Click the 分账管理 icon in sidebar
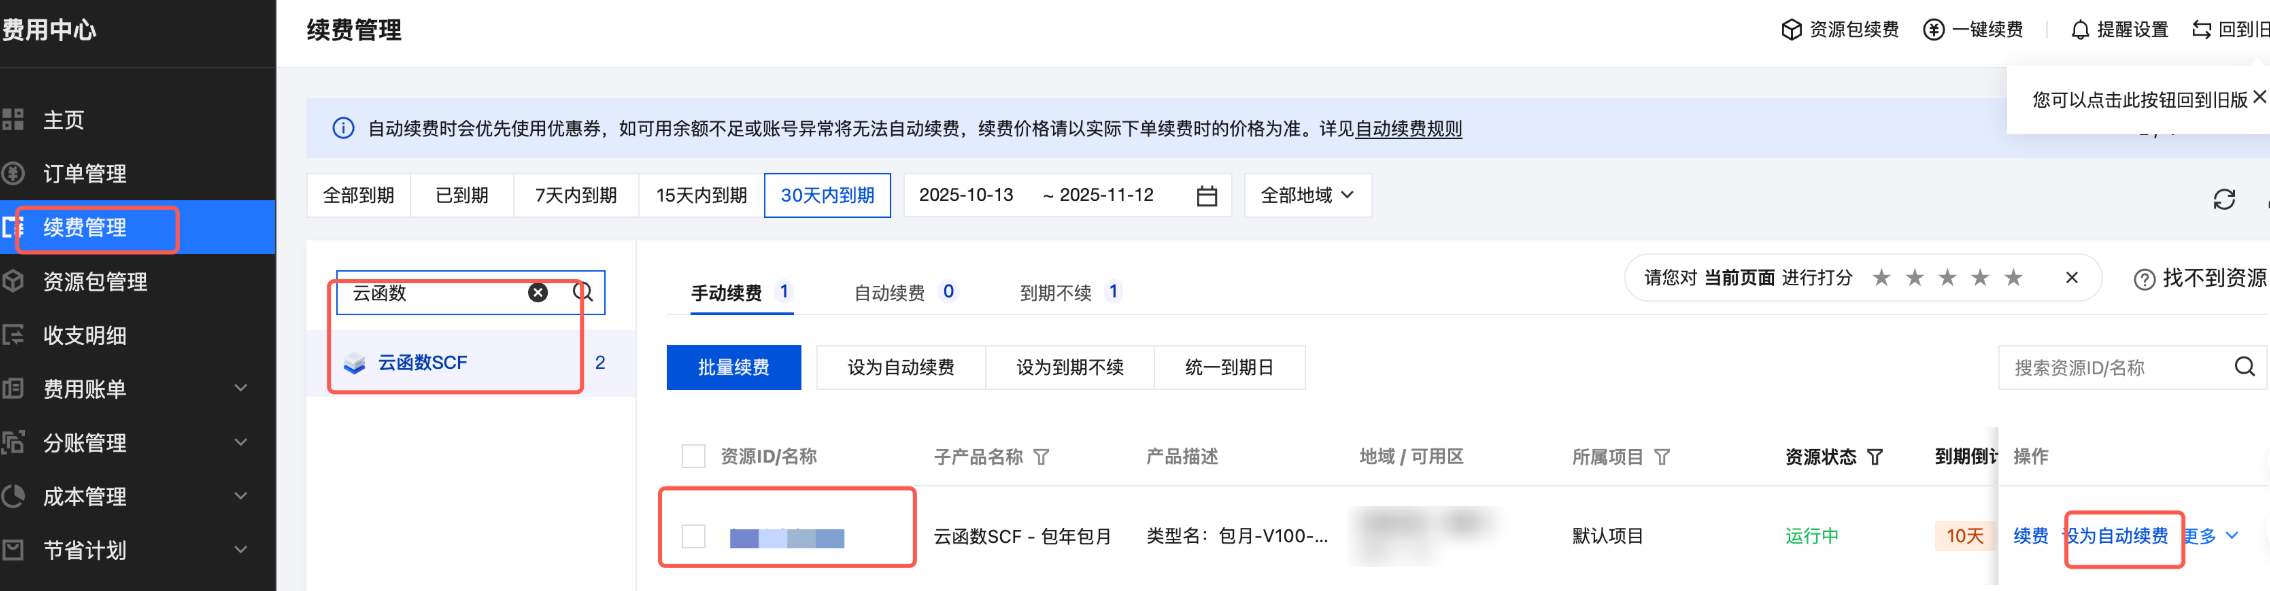The image size is (2270, 591). (x=13, y=442)
